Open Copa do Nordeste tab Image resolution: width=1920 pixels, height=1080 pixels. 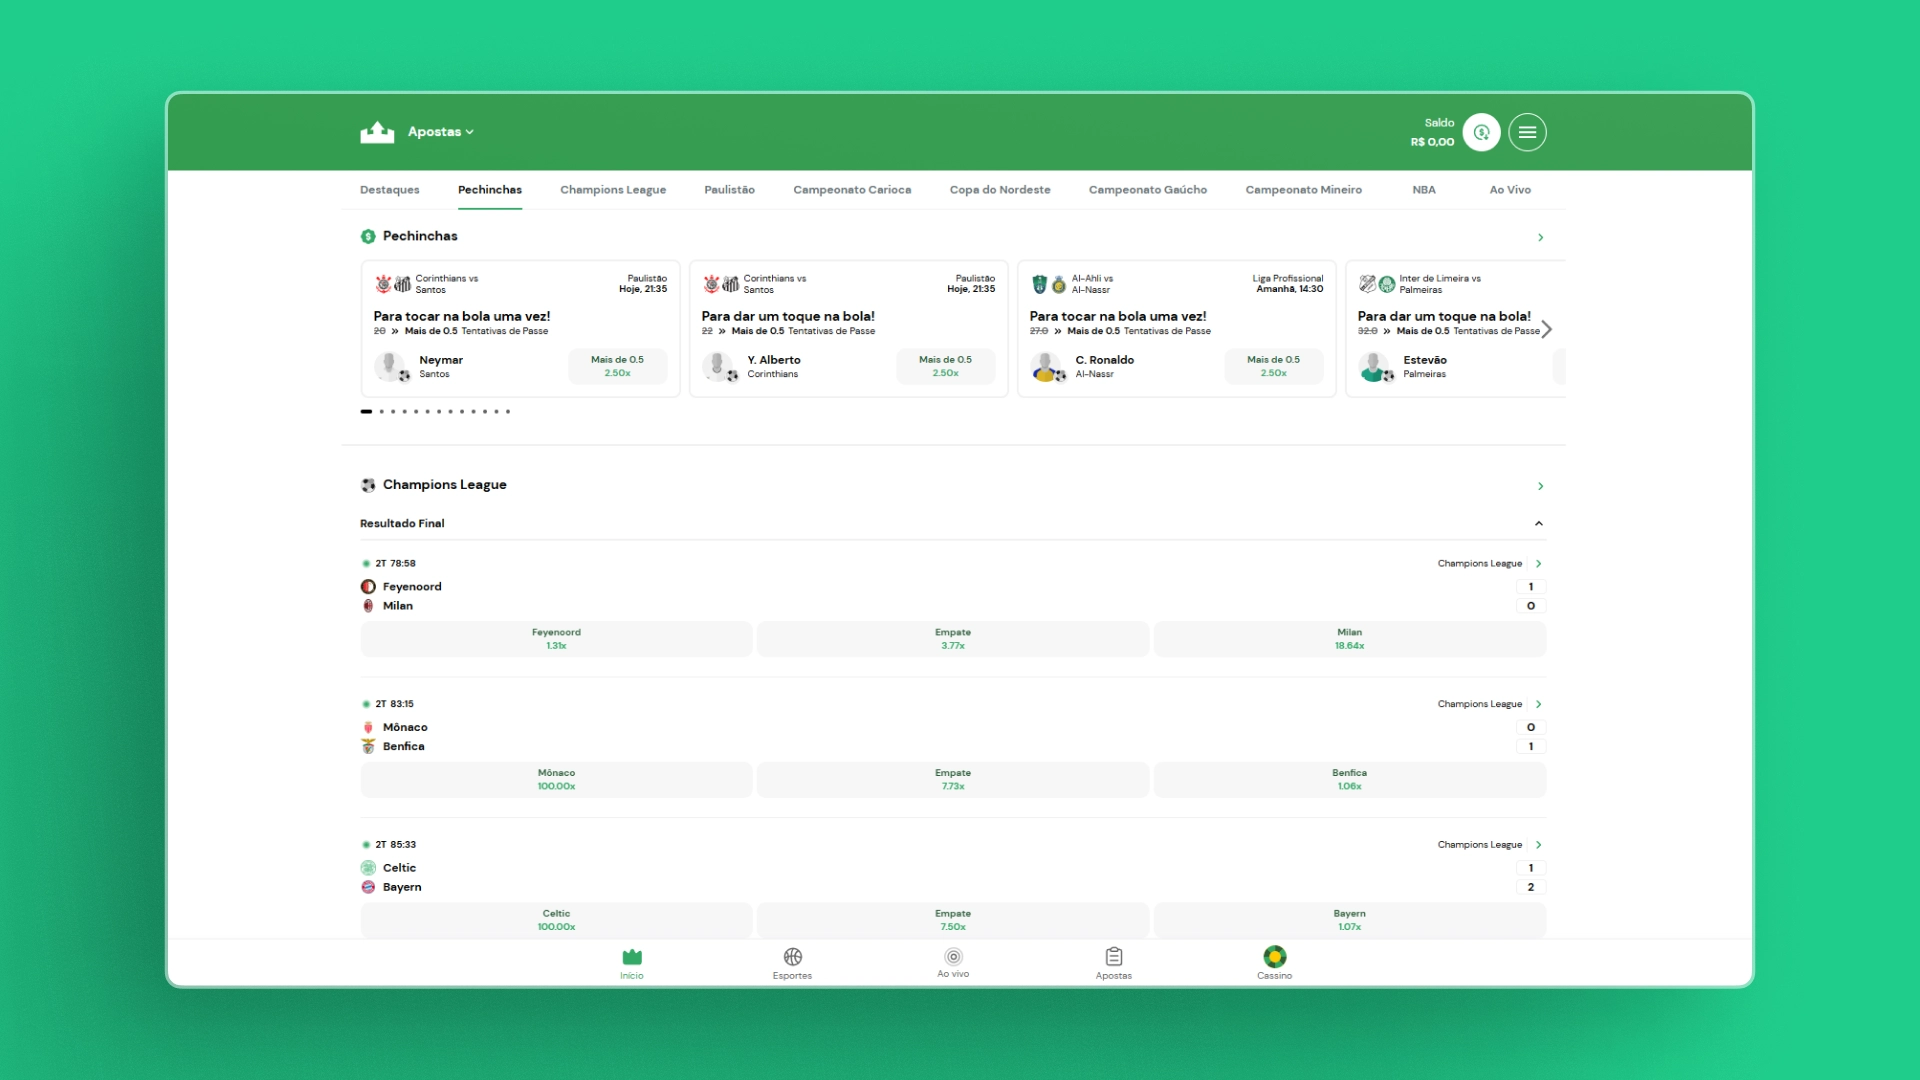click(x=1000, y=190)
